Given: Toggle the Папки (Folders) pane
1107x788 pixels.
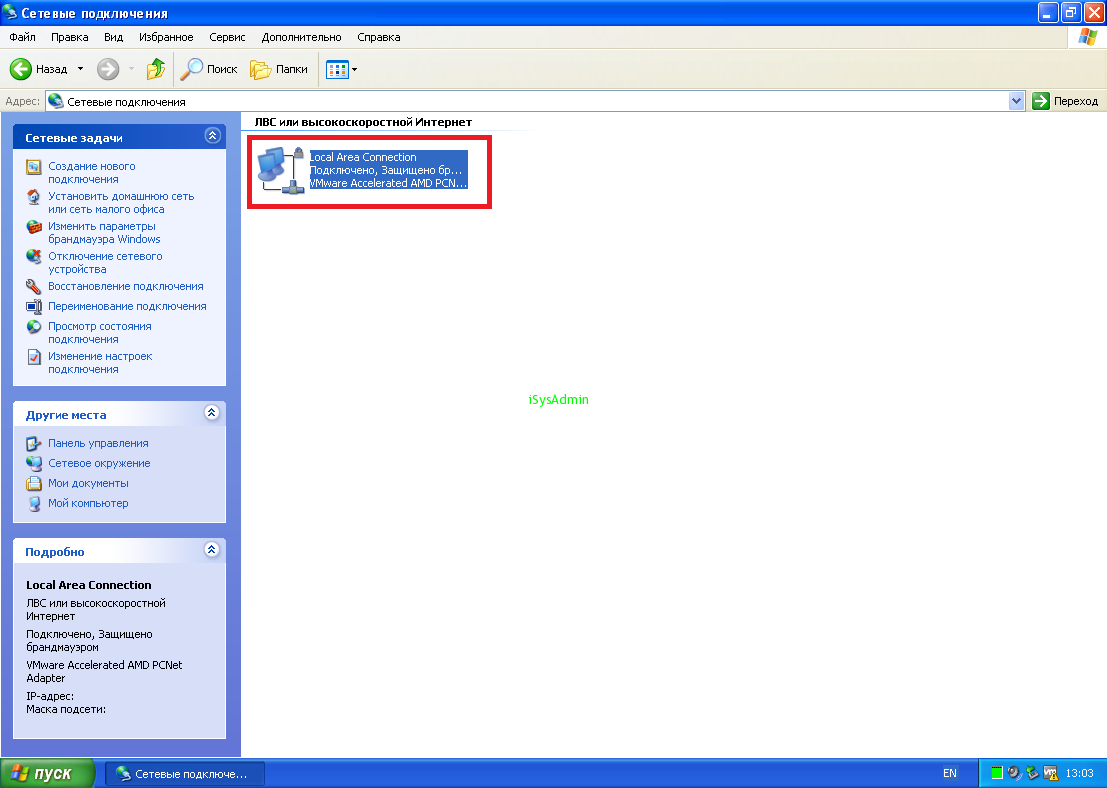Looking at the screenshot, I should click(280, 68).
